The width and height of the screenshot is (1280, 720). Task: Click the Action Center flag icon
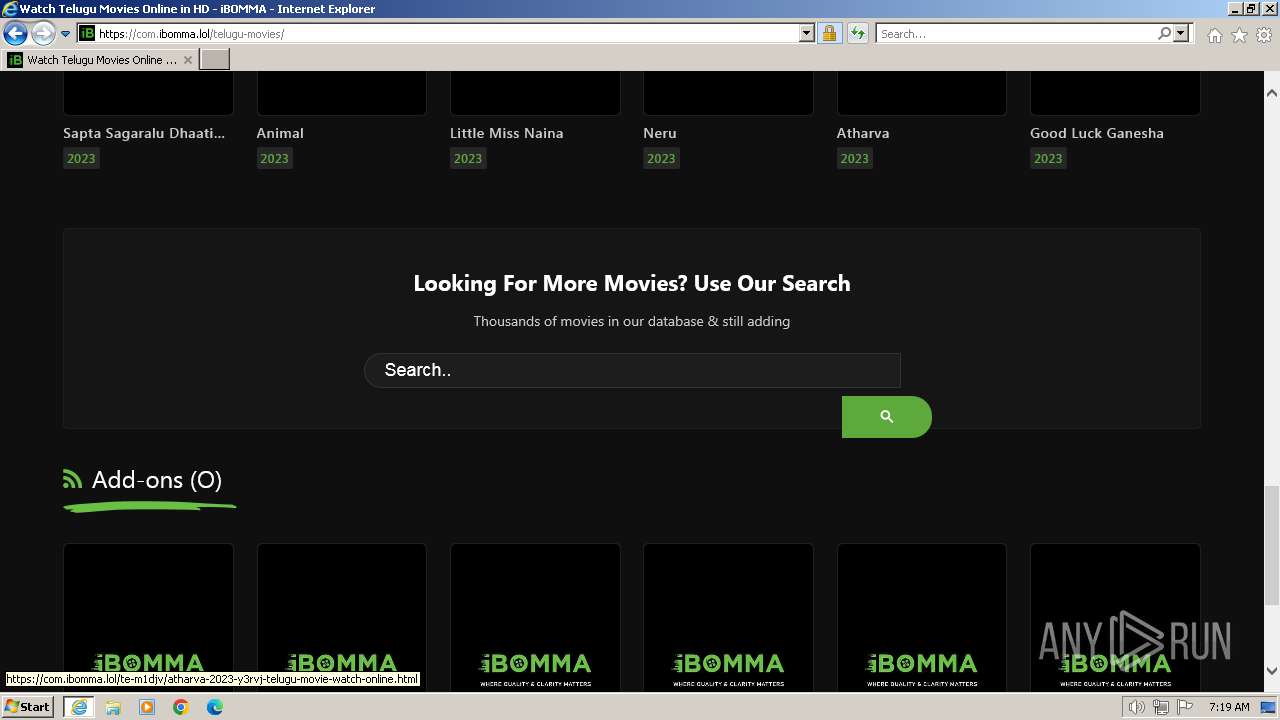(1185, 707)
